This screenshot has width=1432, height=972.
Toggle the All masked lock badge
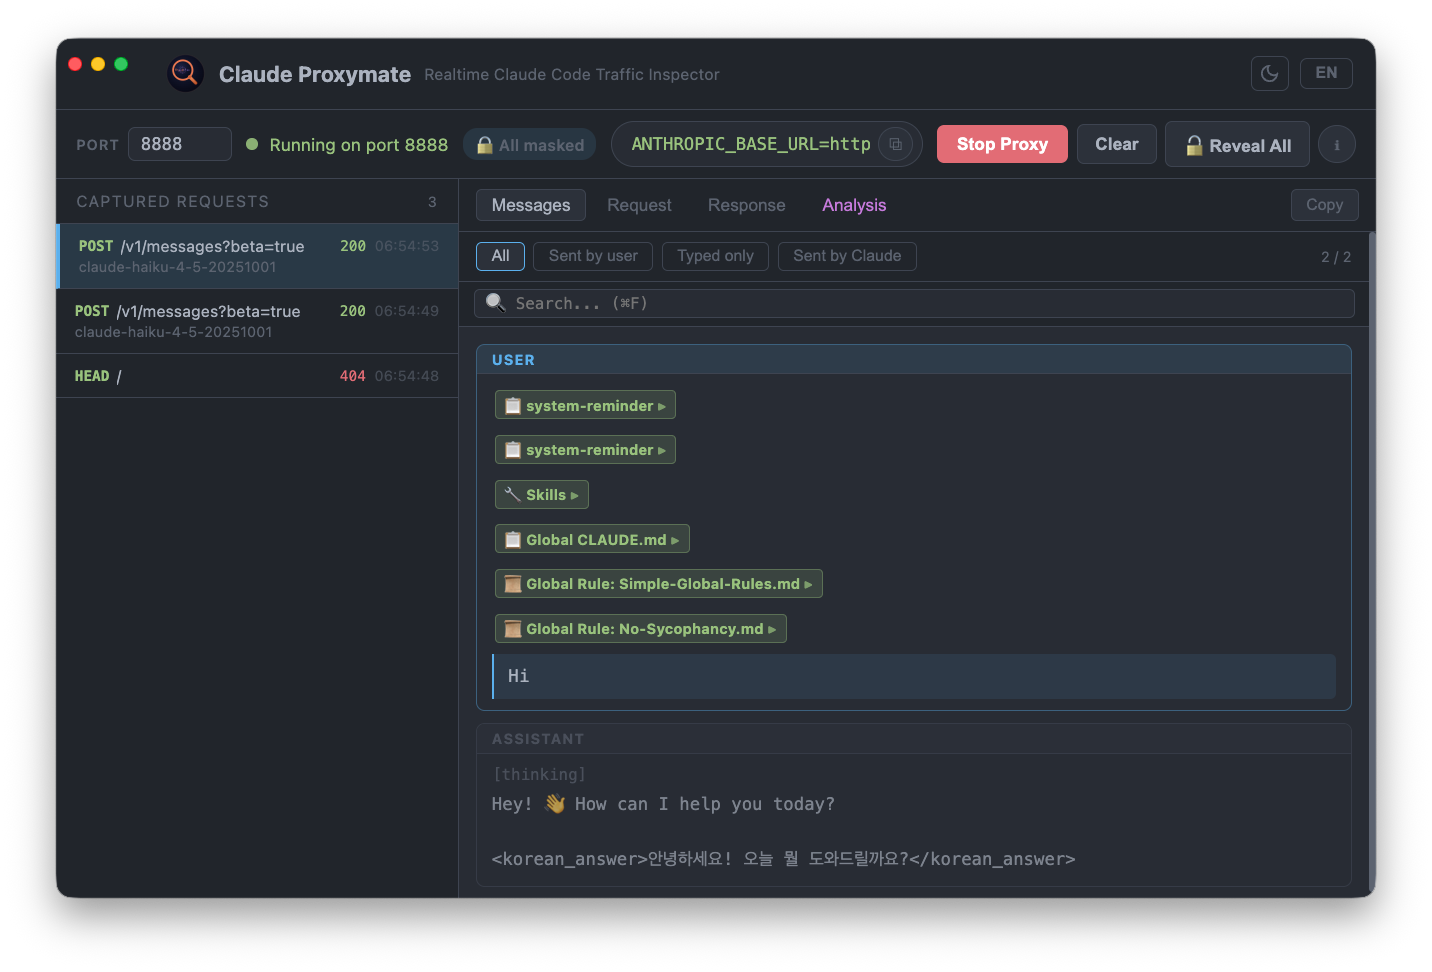[x=530, y=145]
